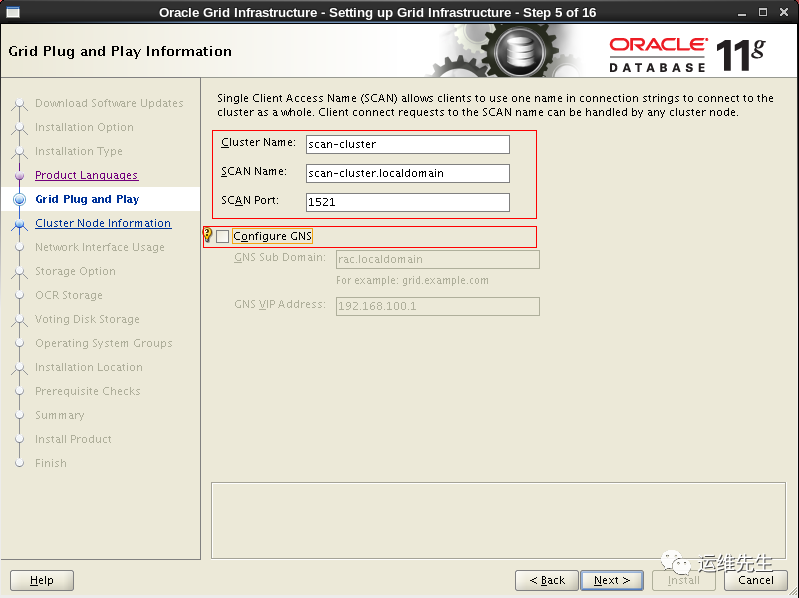Go back with the Back button
This screenshot has width=799, height=598.
tap(547, 580)
